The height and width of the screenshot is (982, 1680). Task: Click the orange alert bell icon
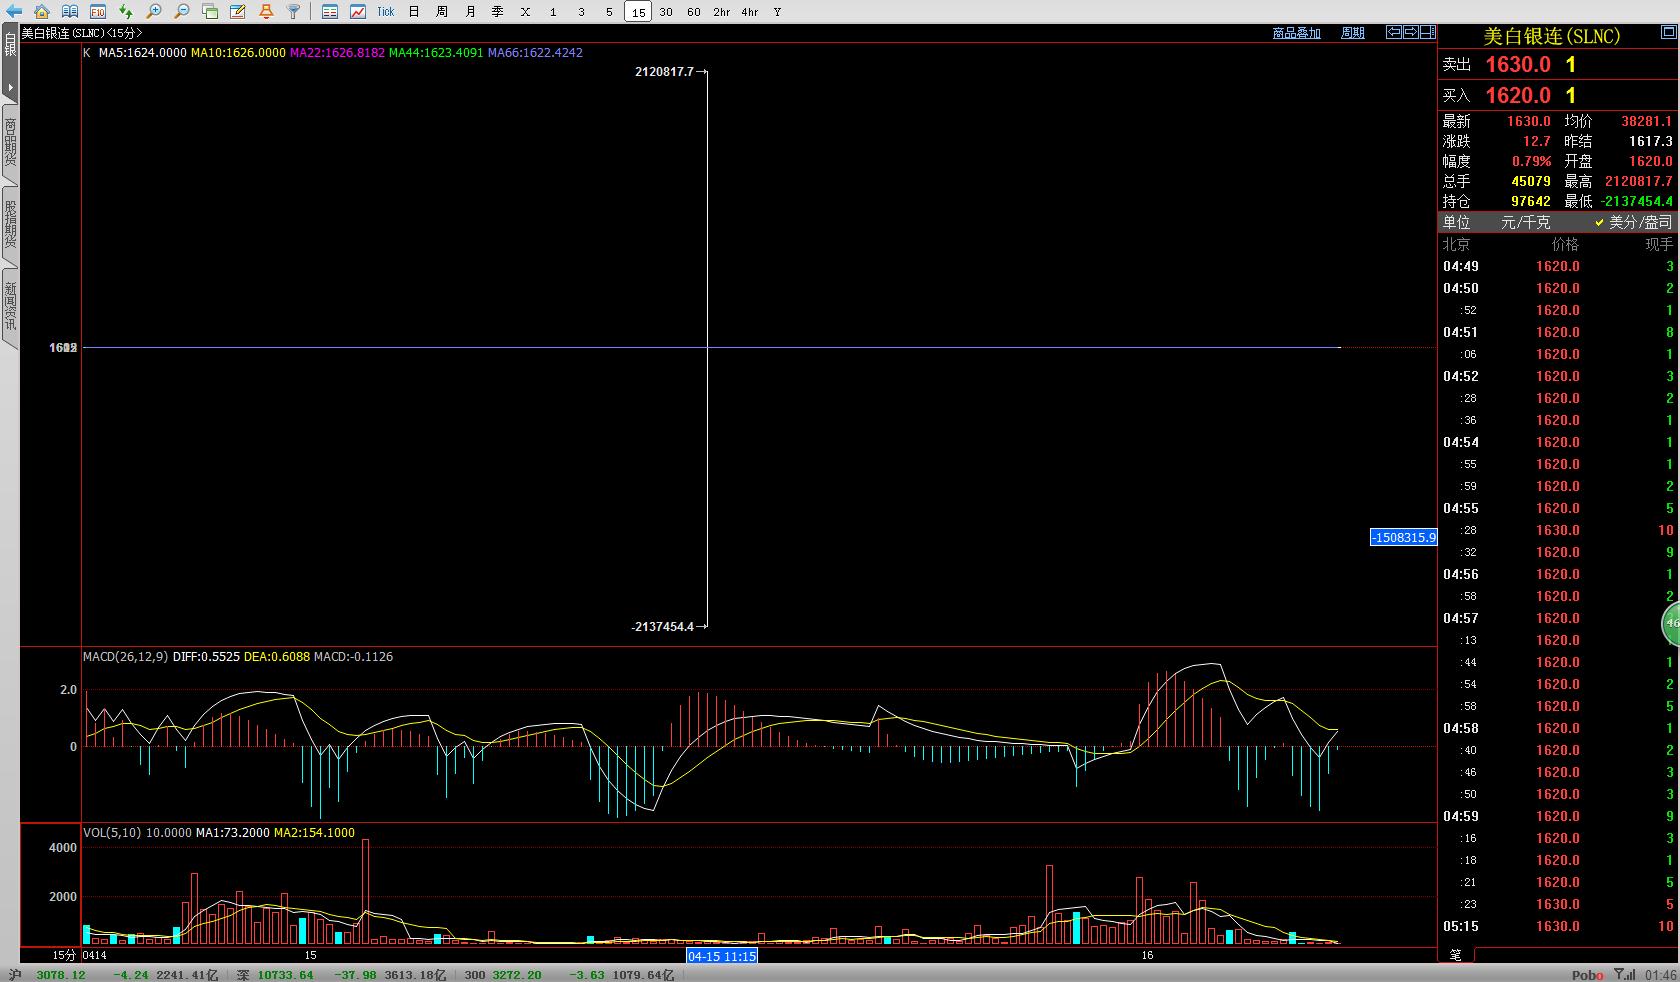tap(266, 11)
